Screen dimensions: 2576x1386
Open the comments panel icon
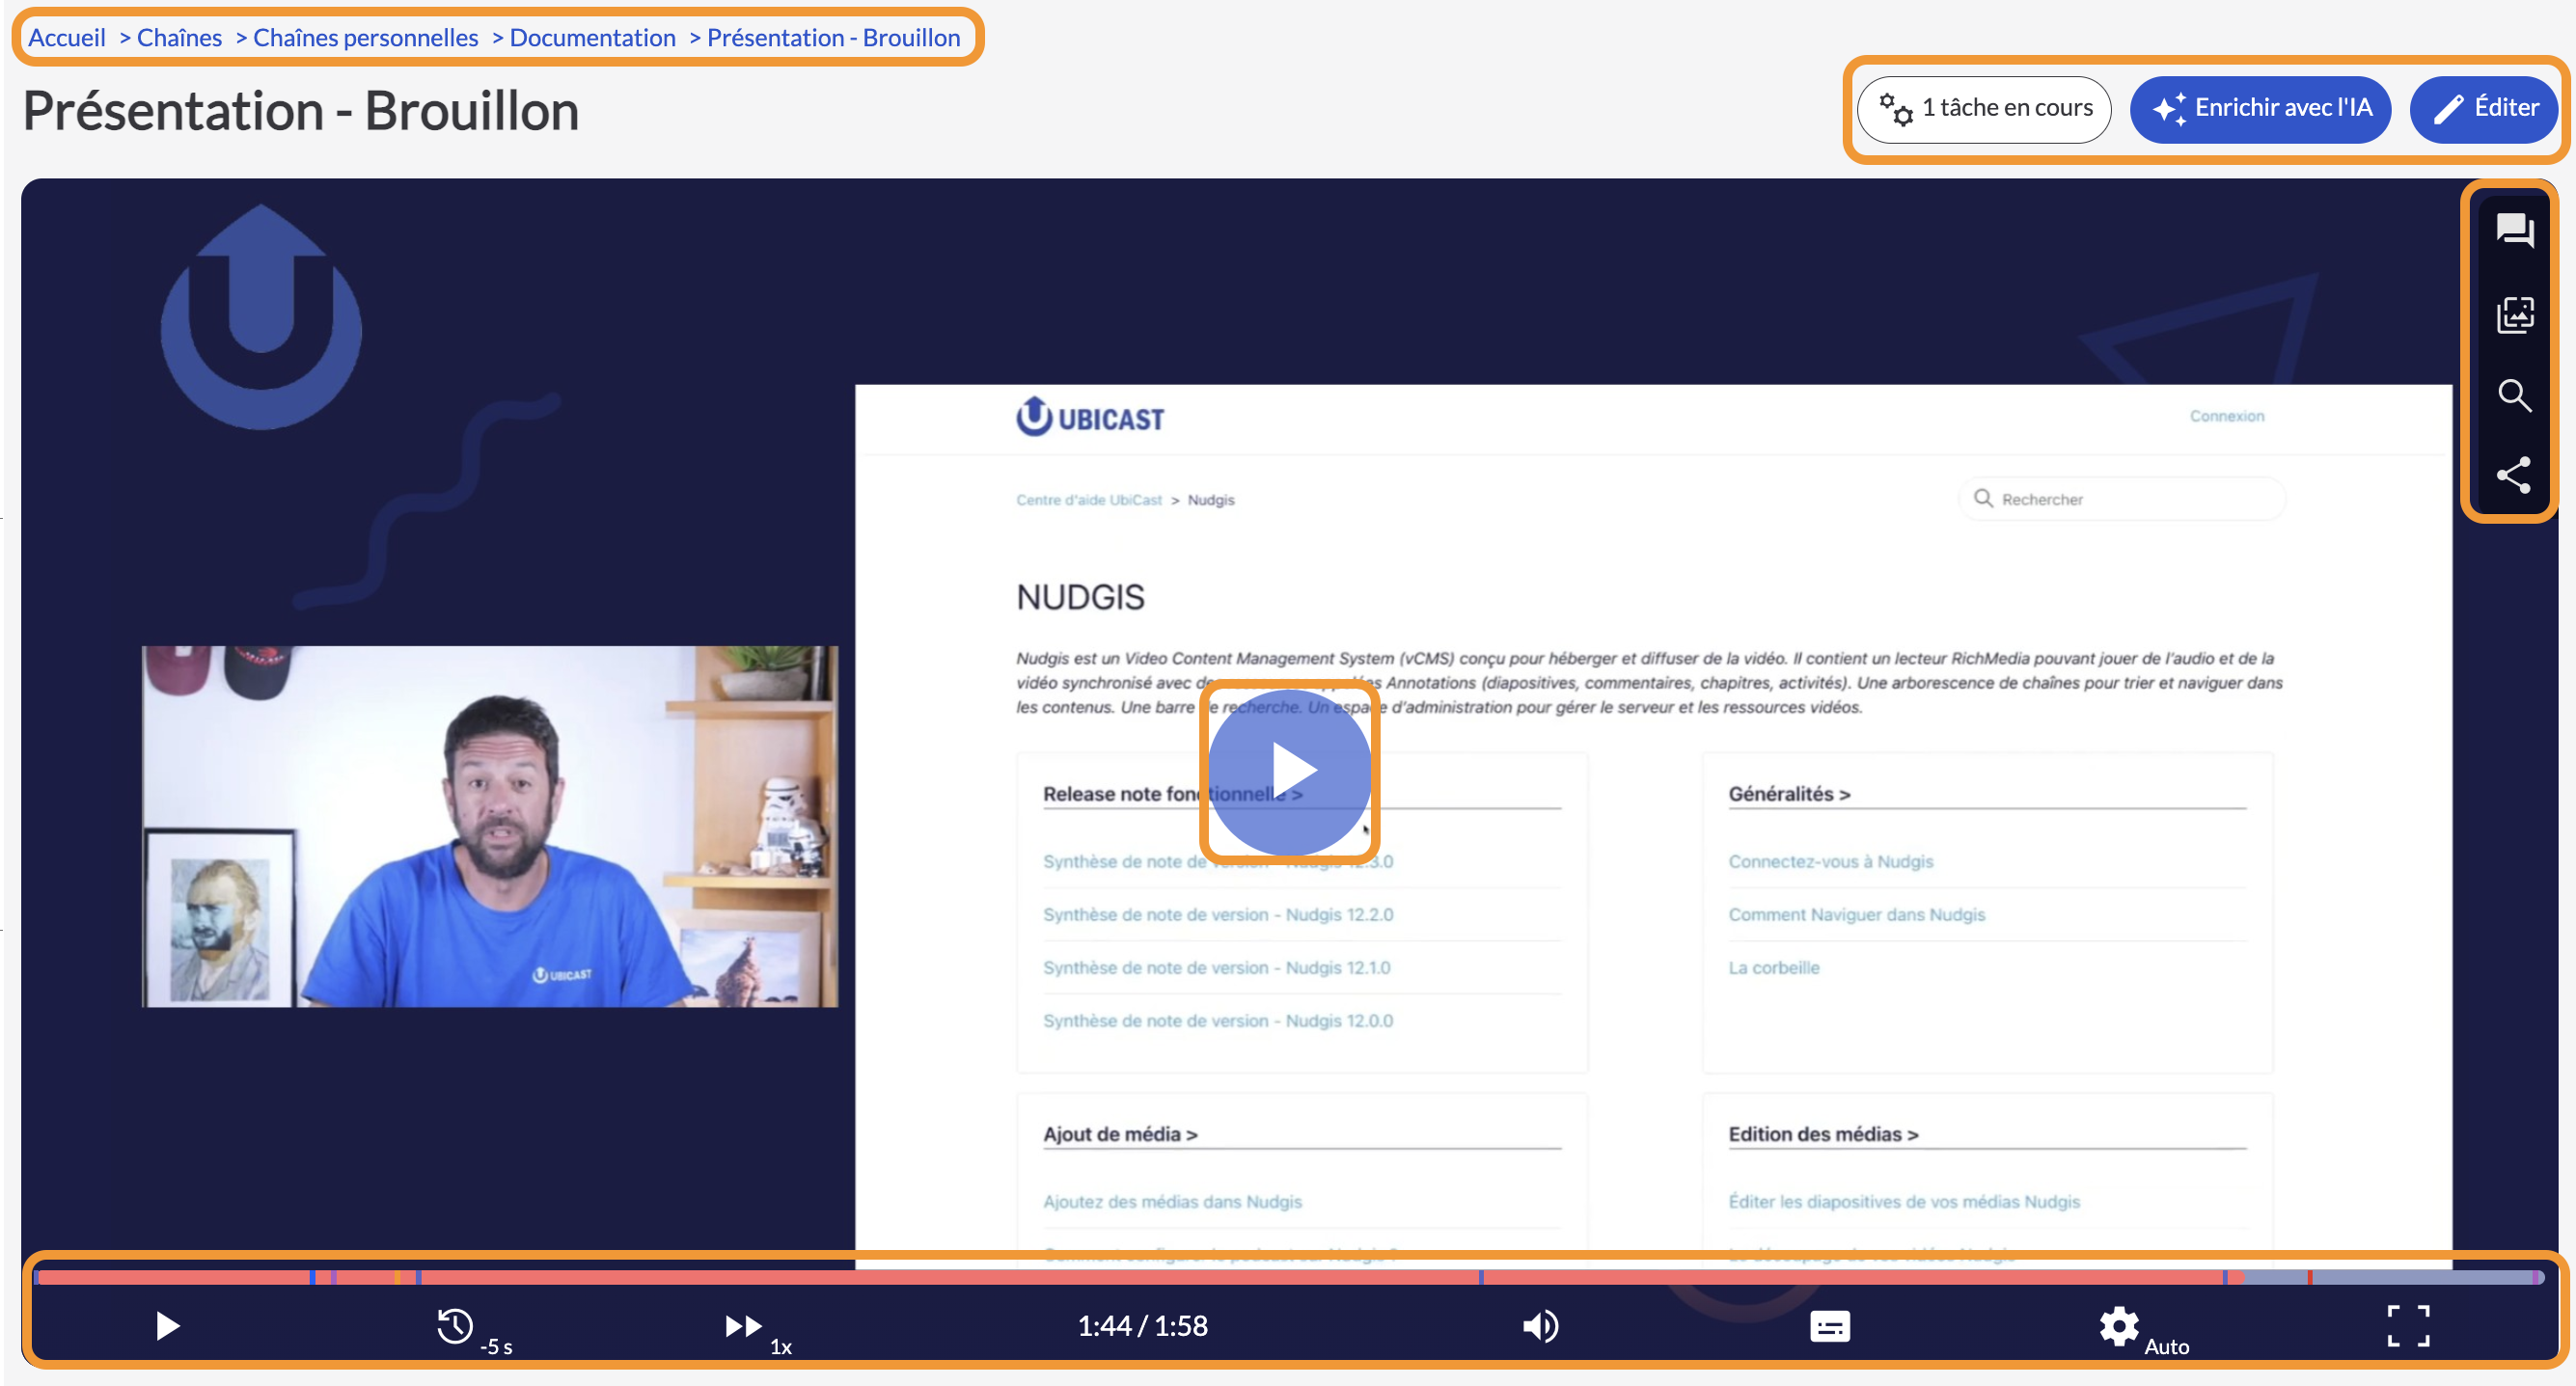coord(2514,231)
